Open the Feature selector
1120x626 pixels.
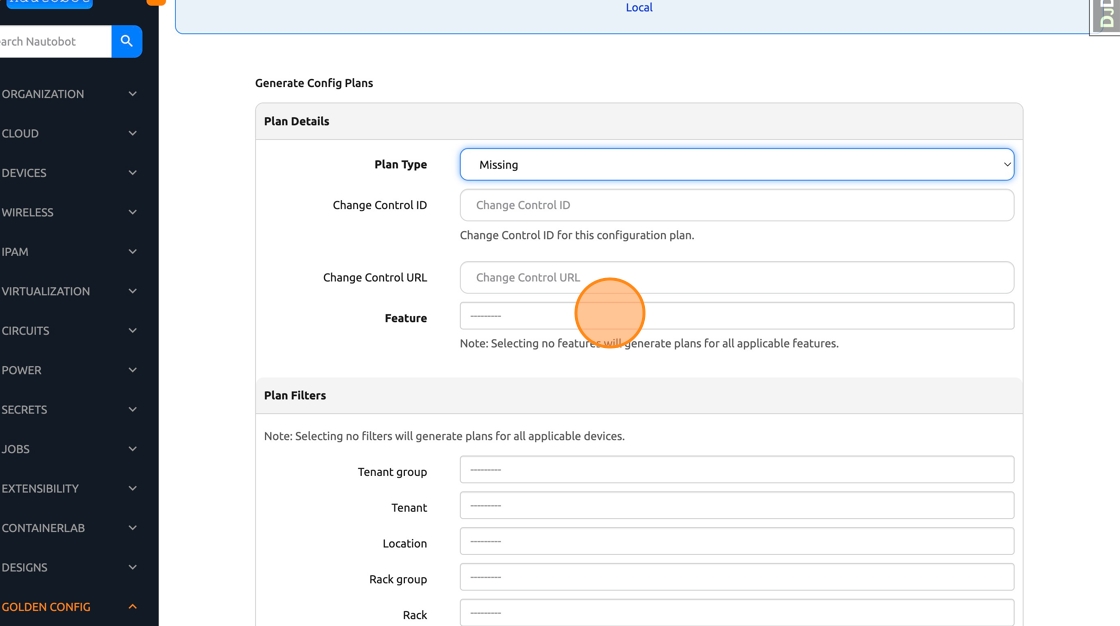[x=736, y=316]
